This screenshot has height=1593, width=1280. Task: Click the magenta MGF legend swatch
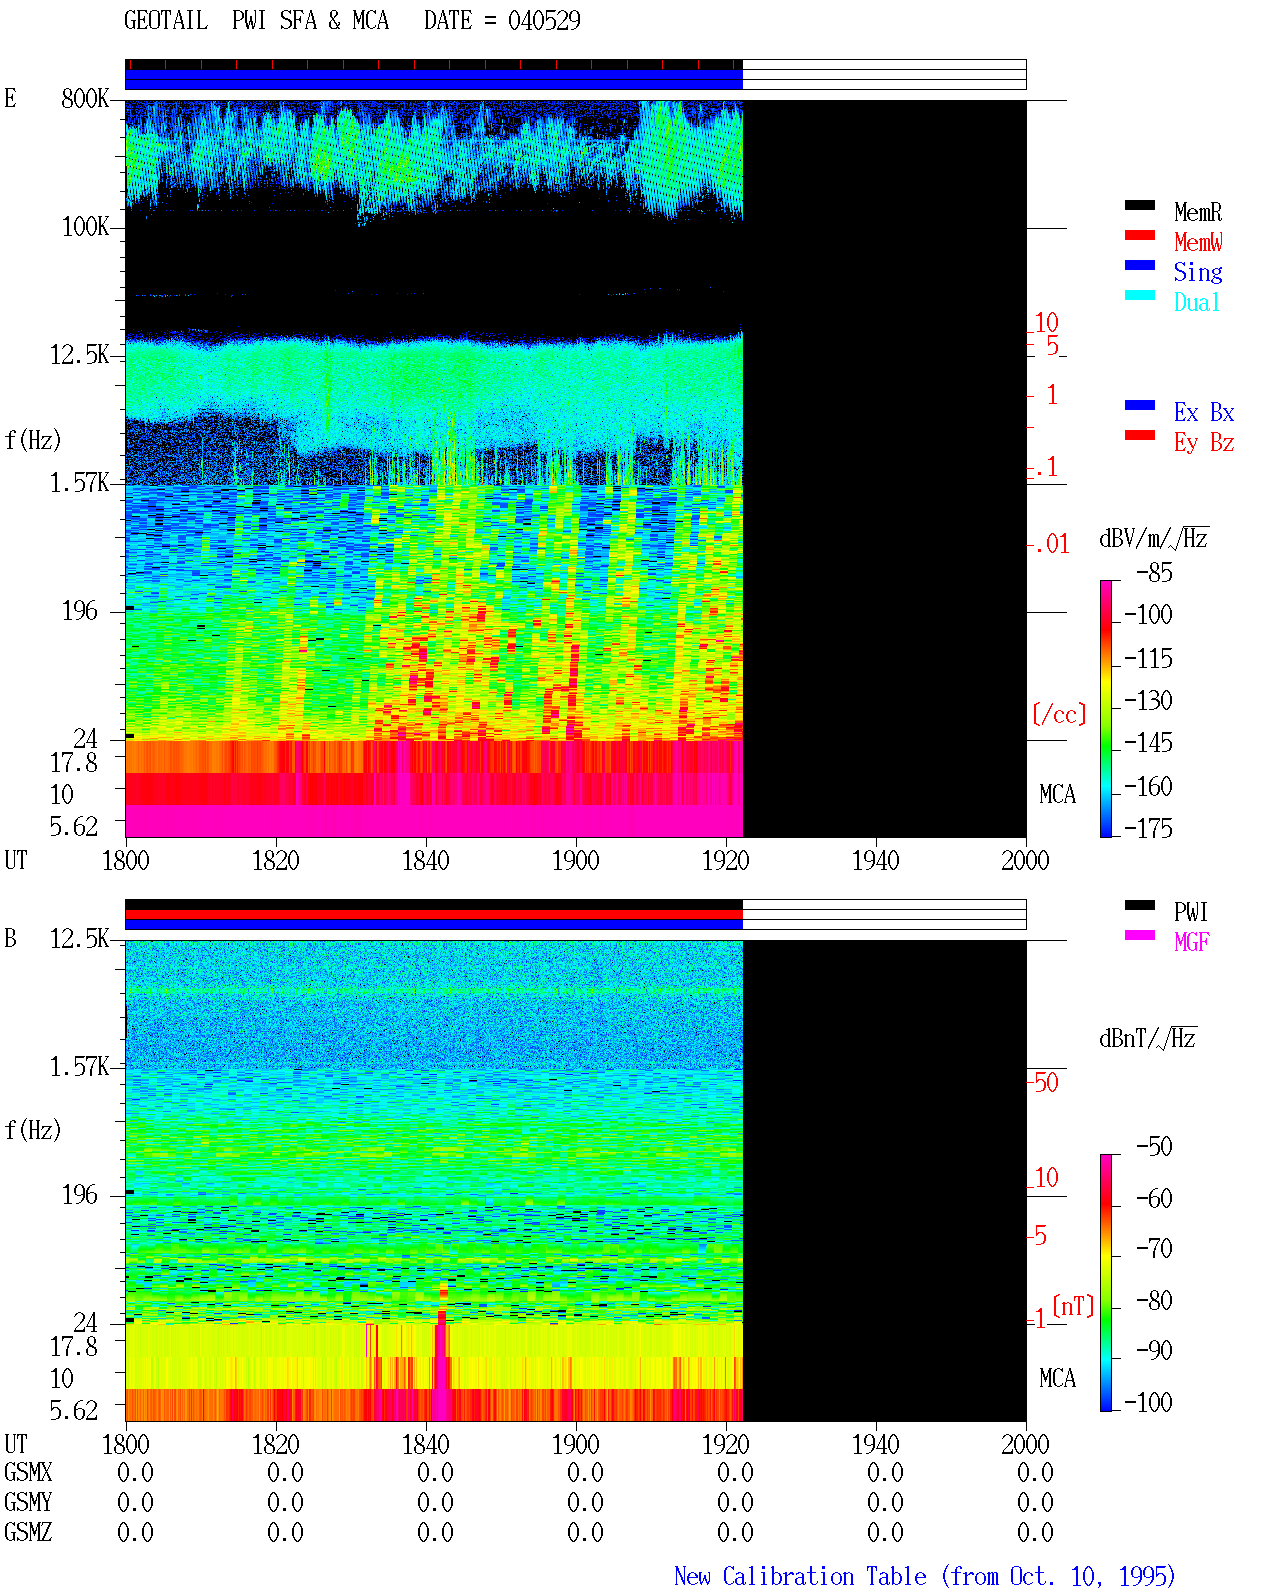point(1140,936)
